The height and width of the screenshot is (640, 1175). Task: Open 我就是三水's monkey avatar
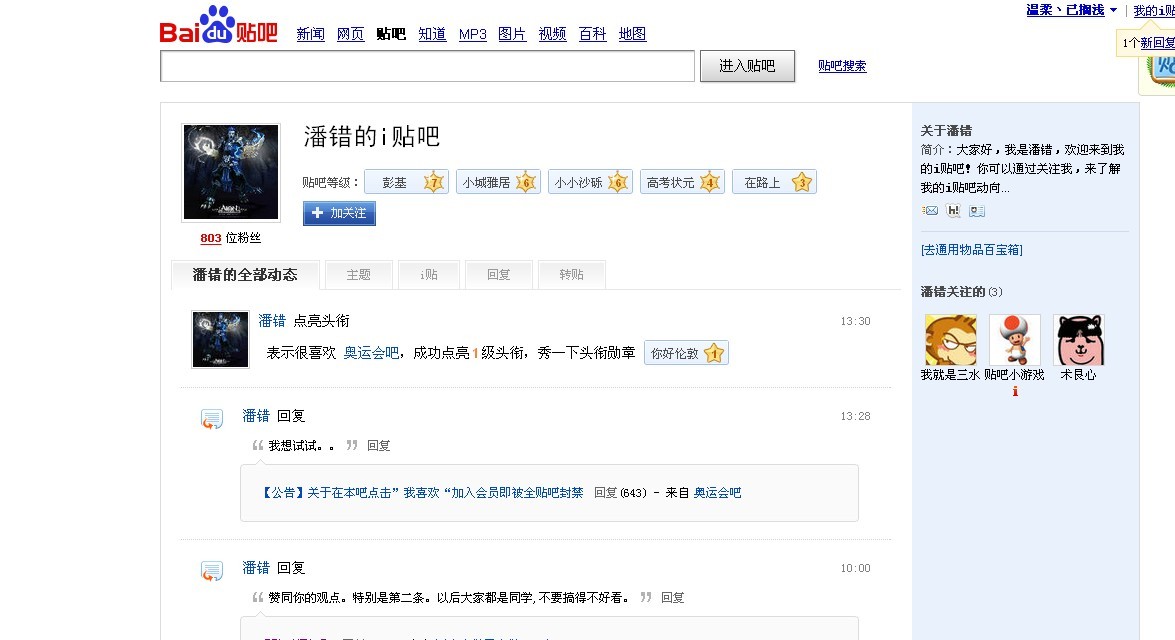point(951,340)
